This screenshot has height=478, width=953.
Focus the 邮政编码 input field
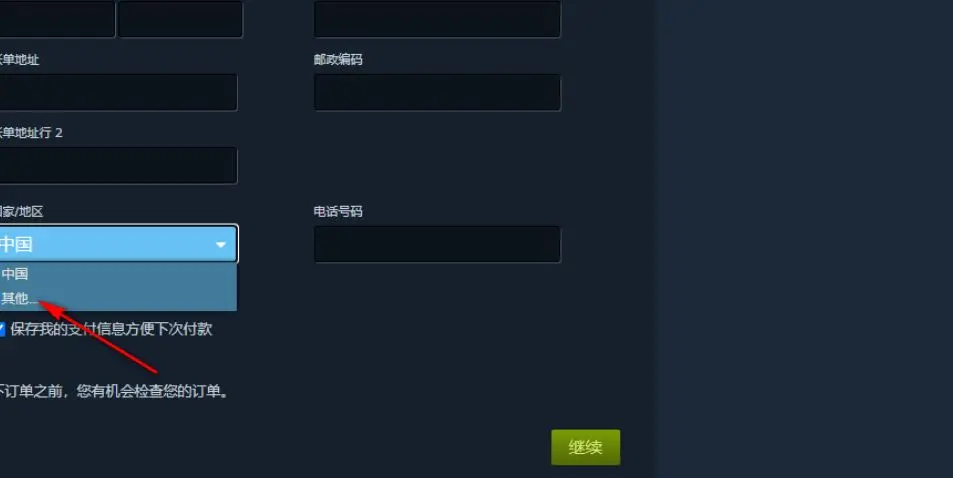point(437,92)
